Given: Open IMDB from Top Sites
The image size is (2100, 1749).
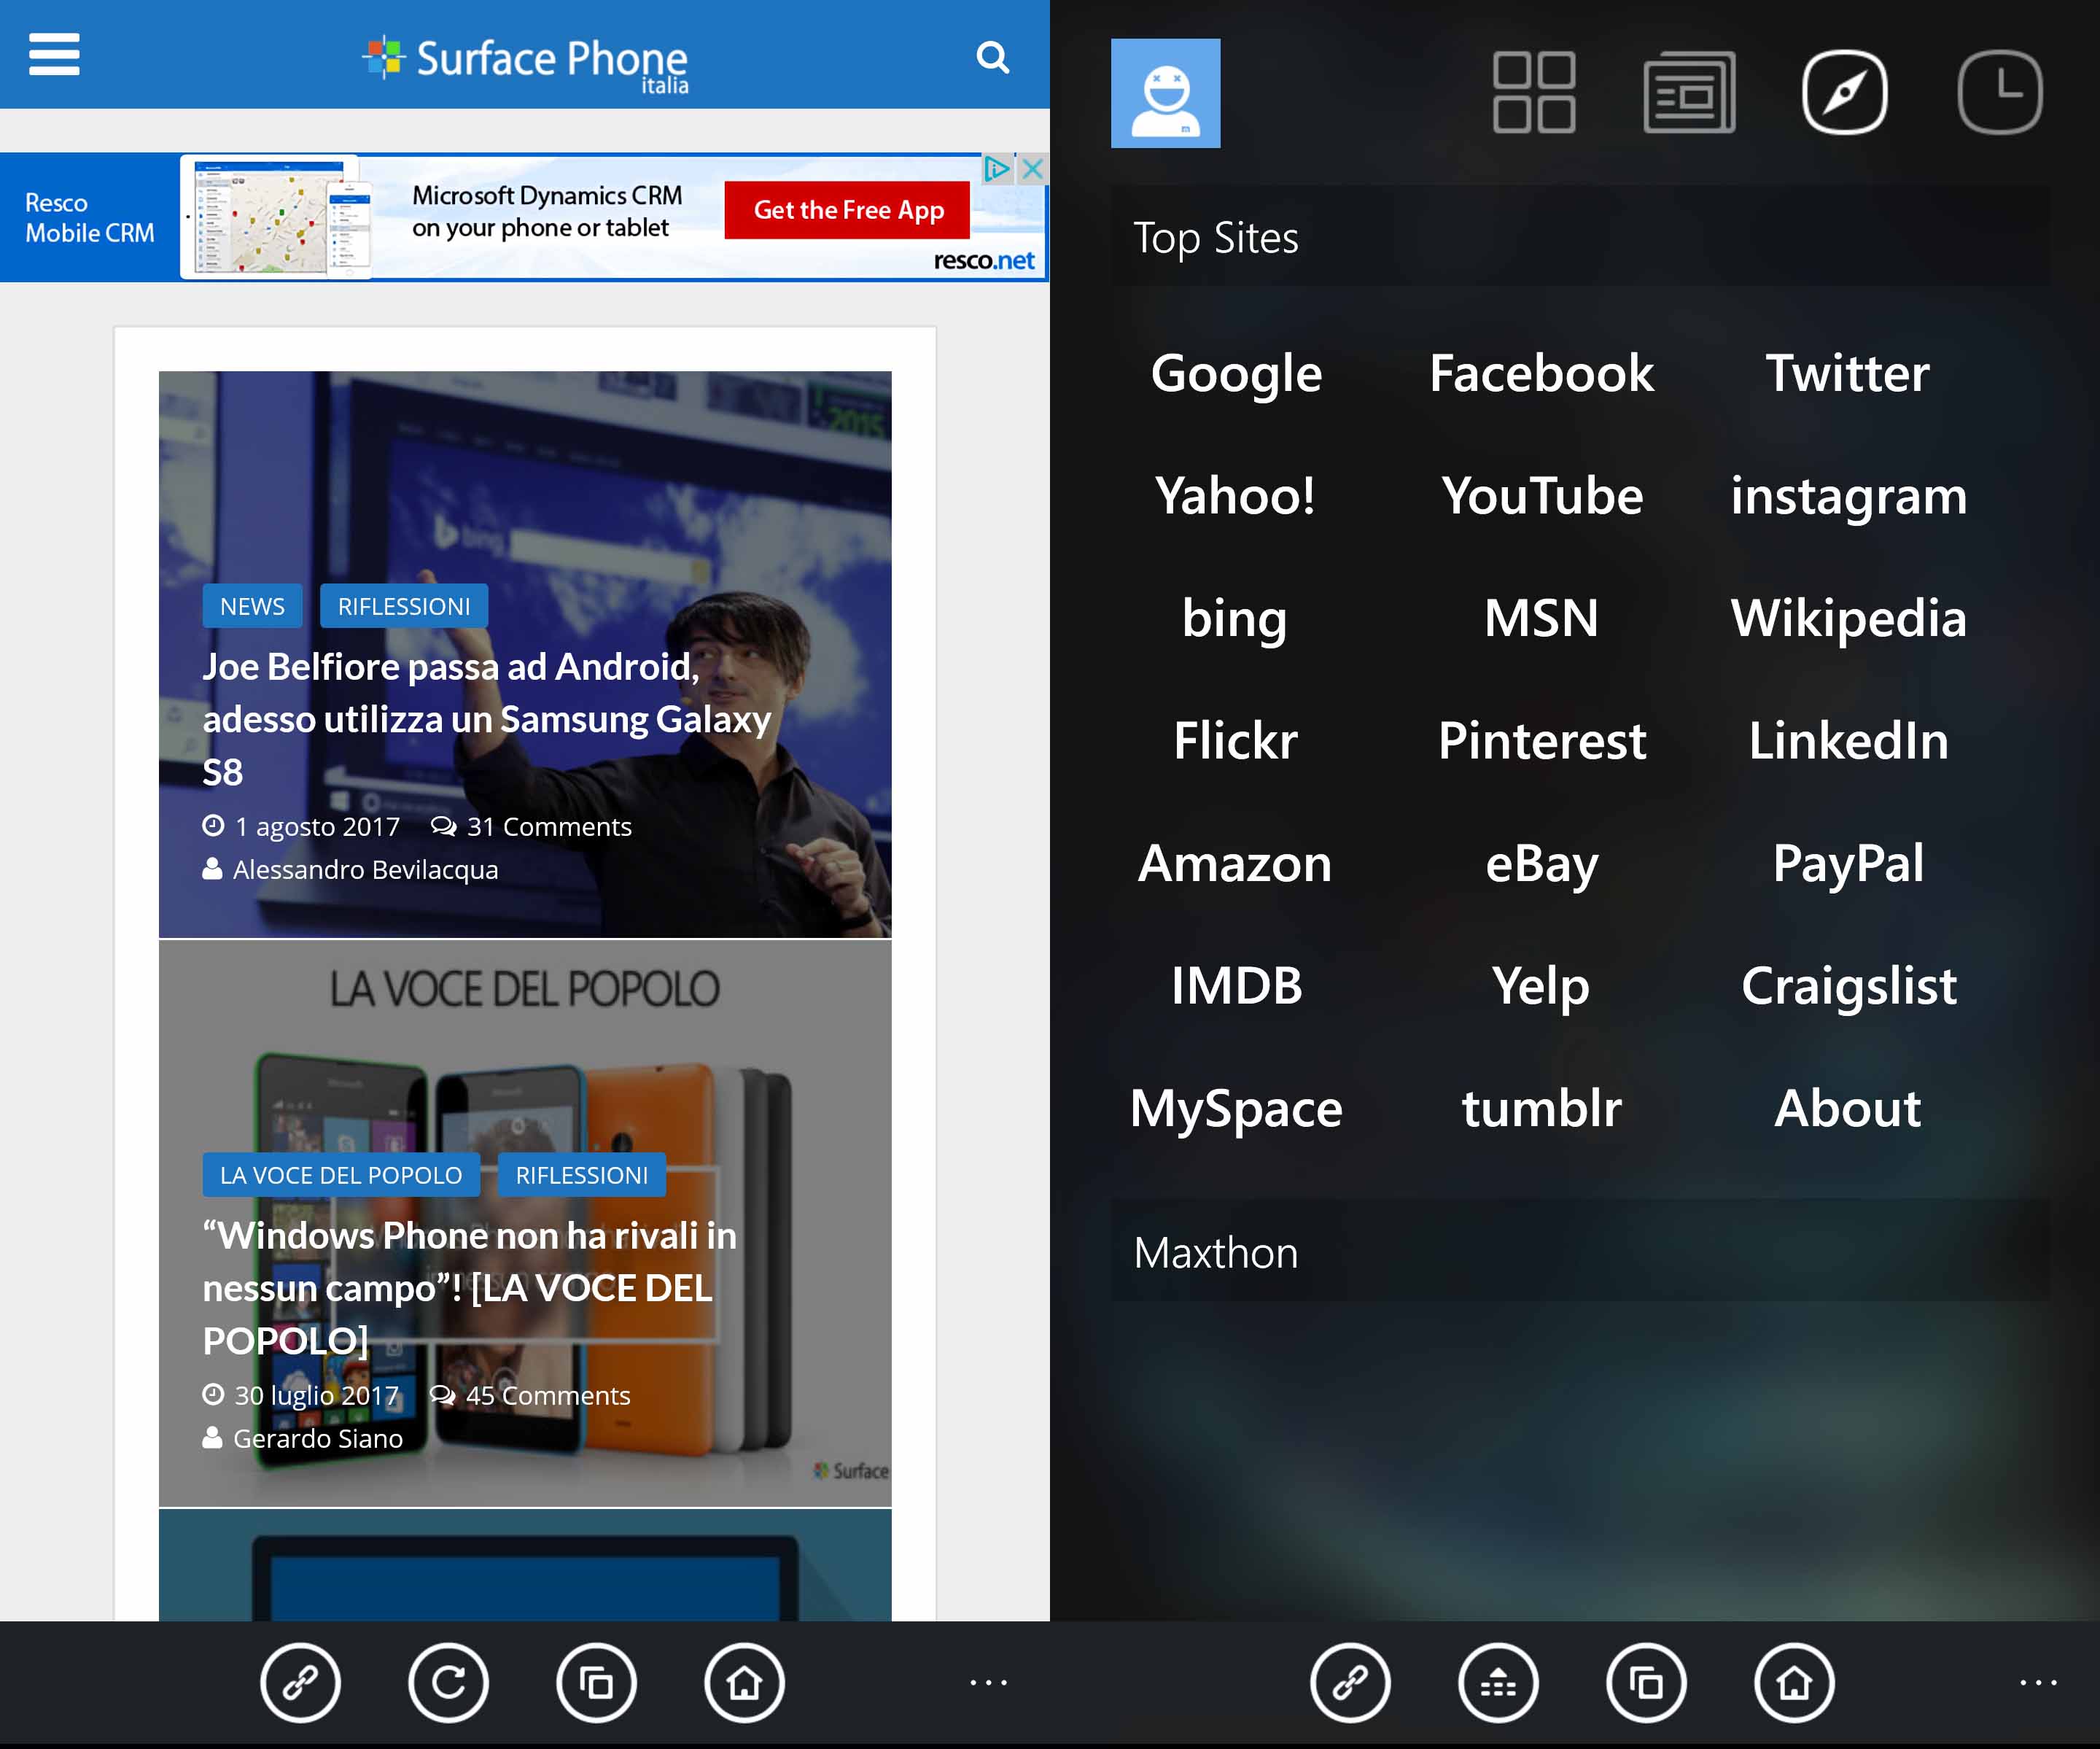Looking at the screenshot, I should click(x=1236, y=986).
